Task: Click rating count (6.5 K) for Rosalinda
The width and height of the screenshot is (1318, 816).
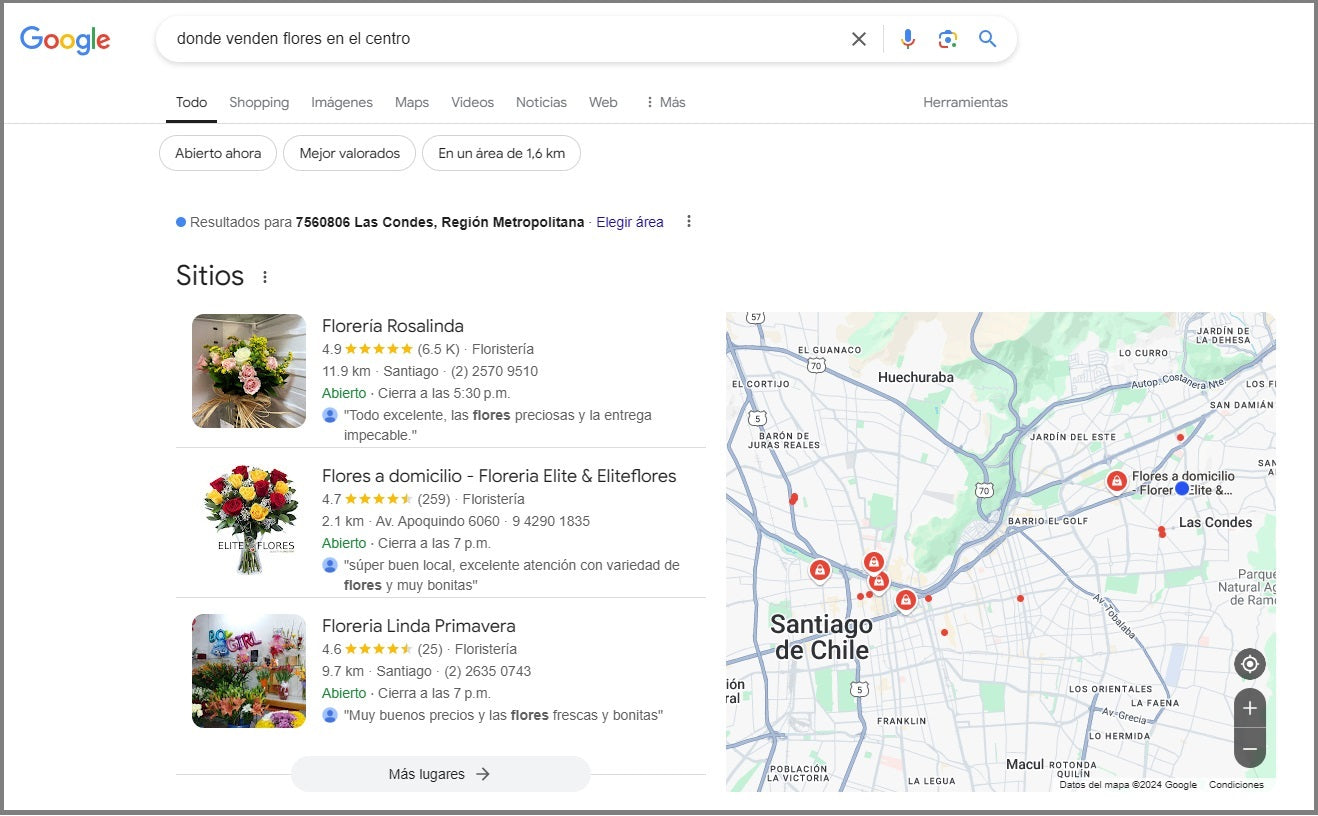Action: [x=439, y=349]
